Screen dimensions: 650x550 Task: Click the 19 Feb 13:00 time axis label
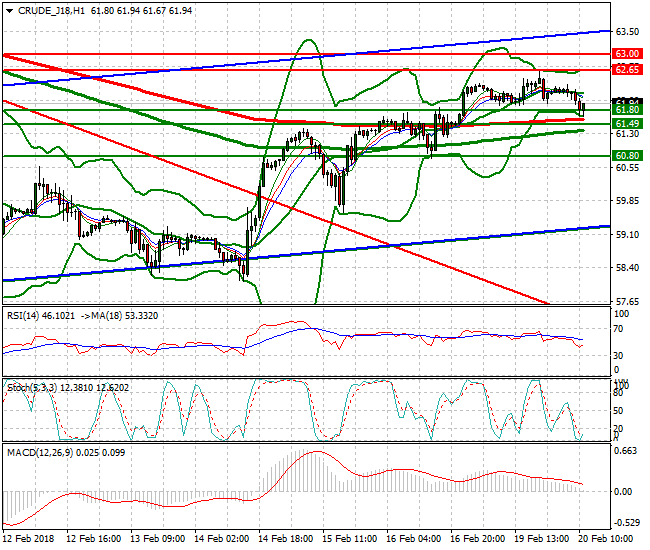[x=541, y=539]
